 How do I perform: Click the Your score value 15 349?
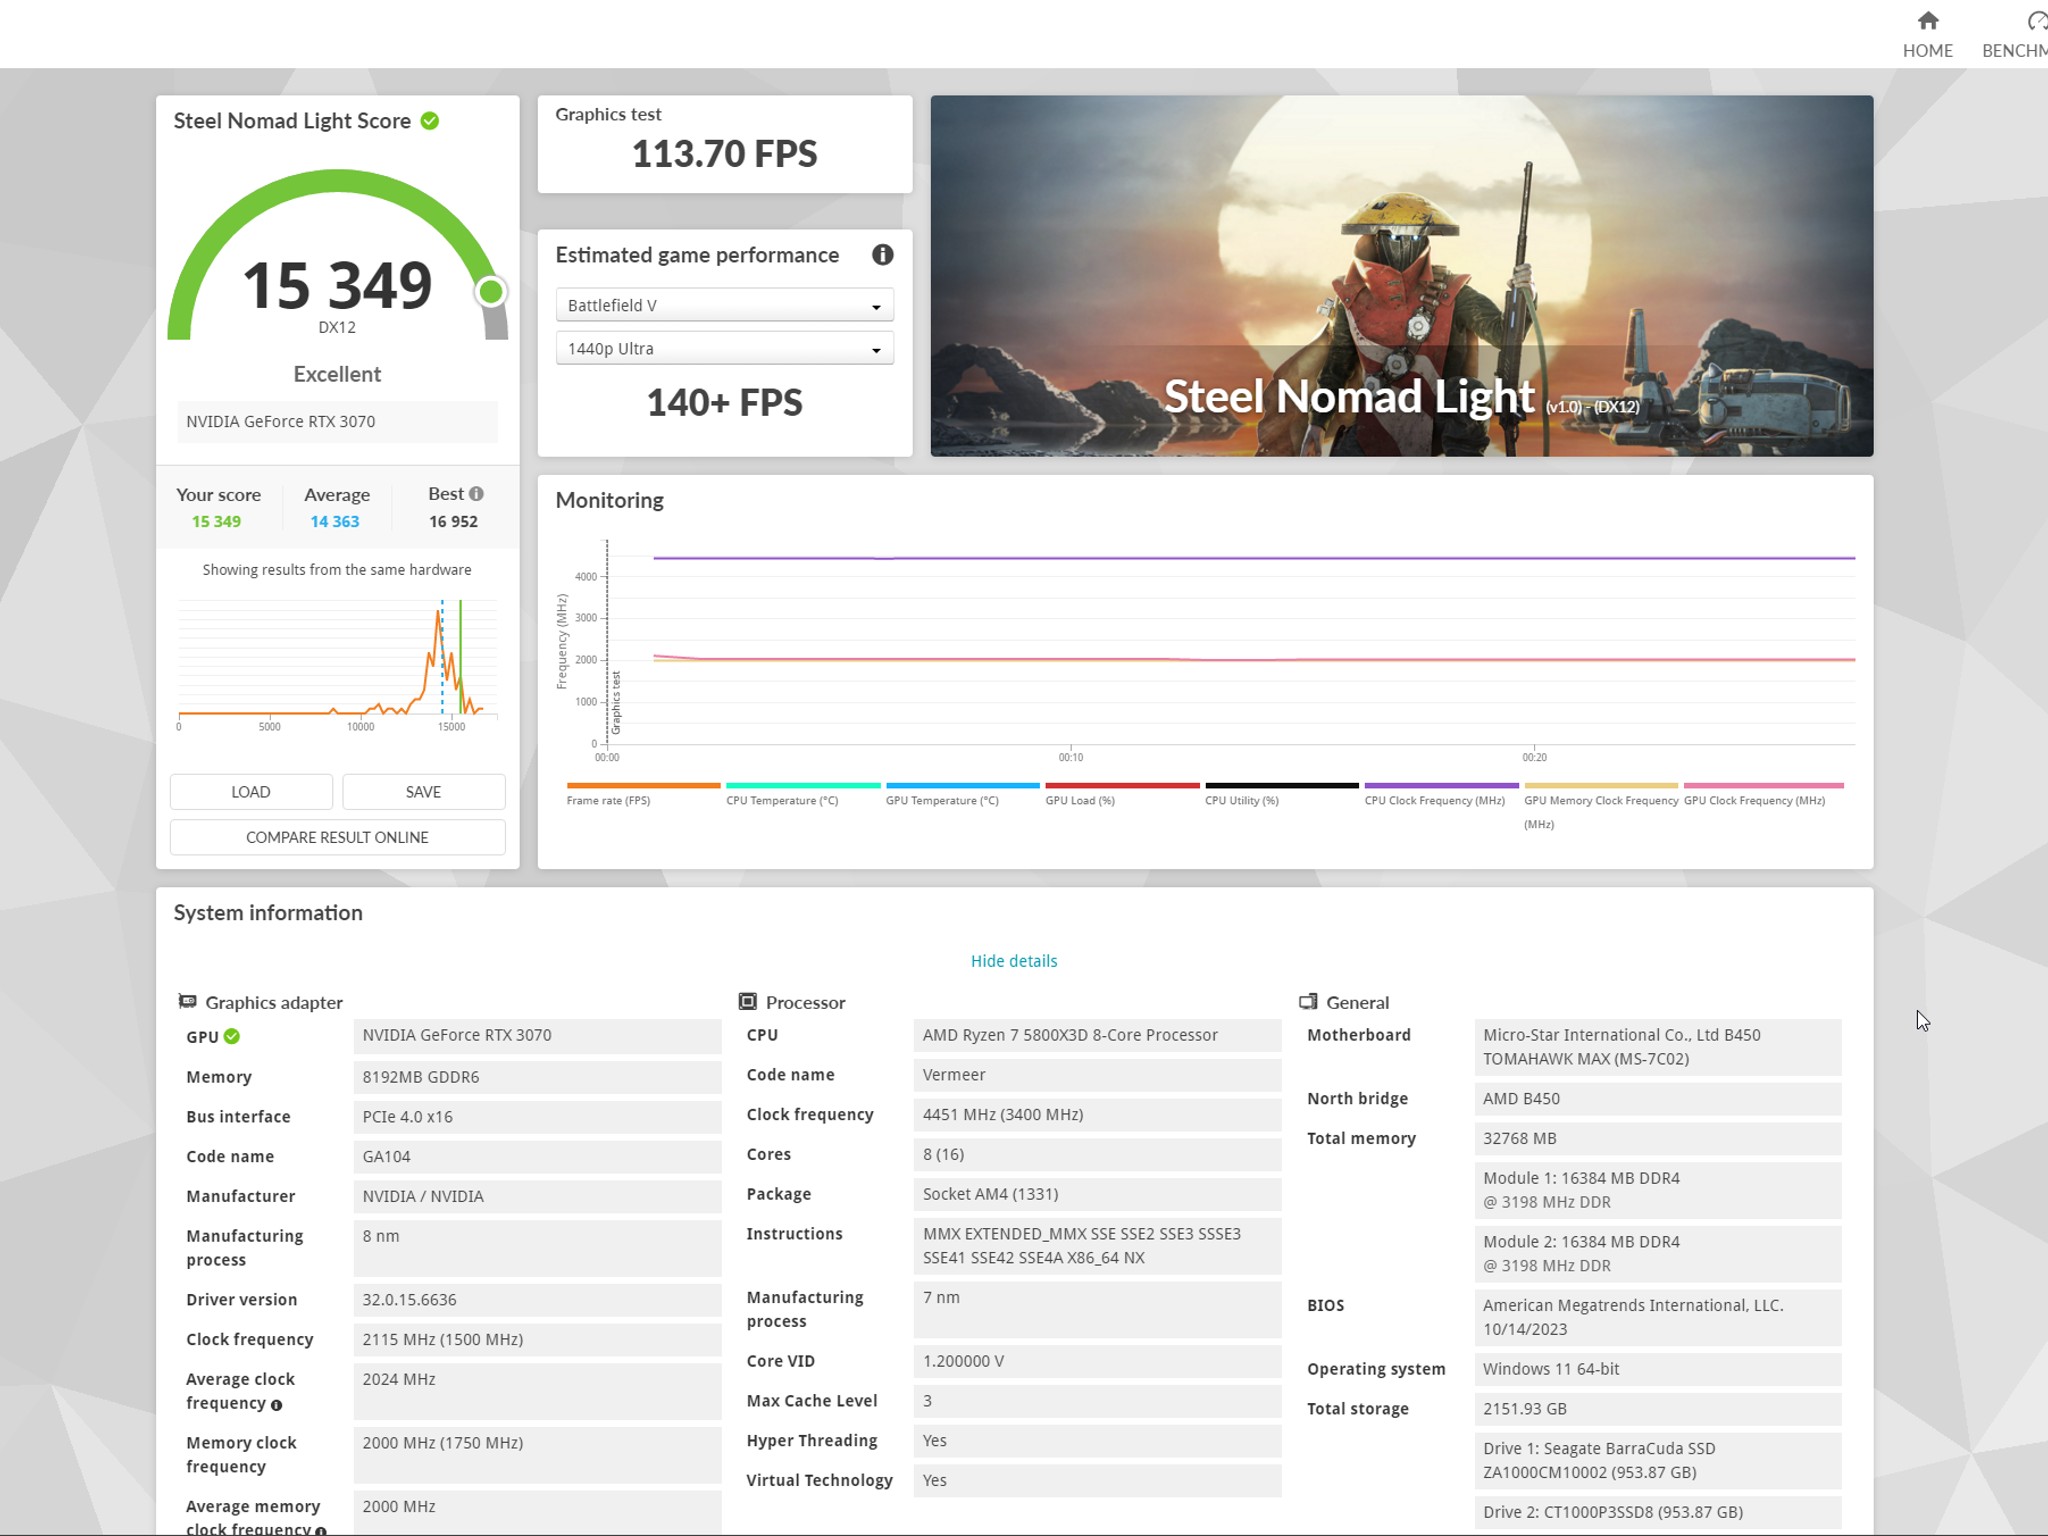216,522
